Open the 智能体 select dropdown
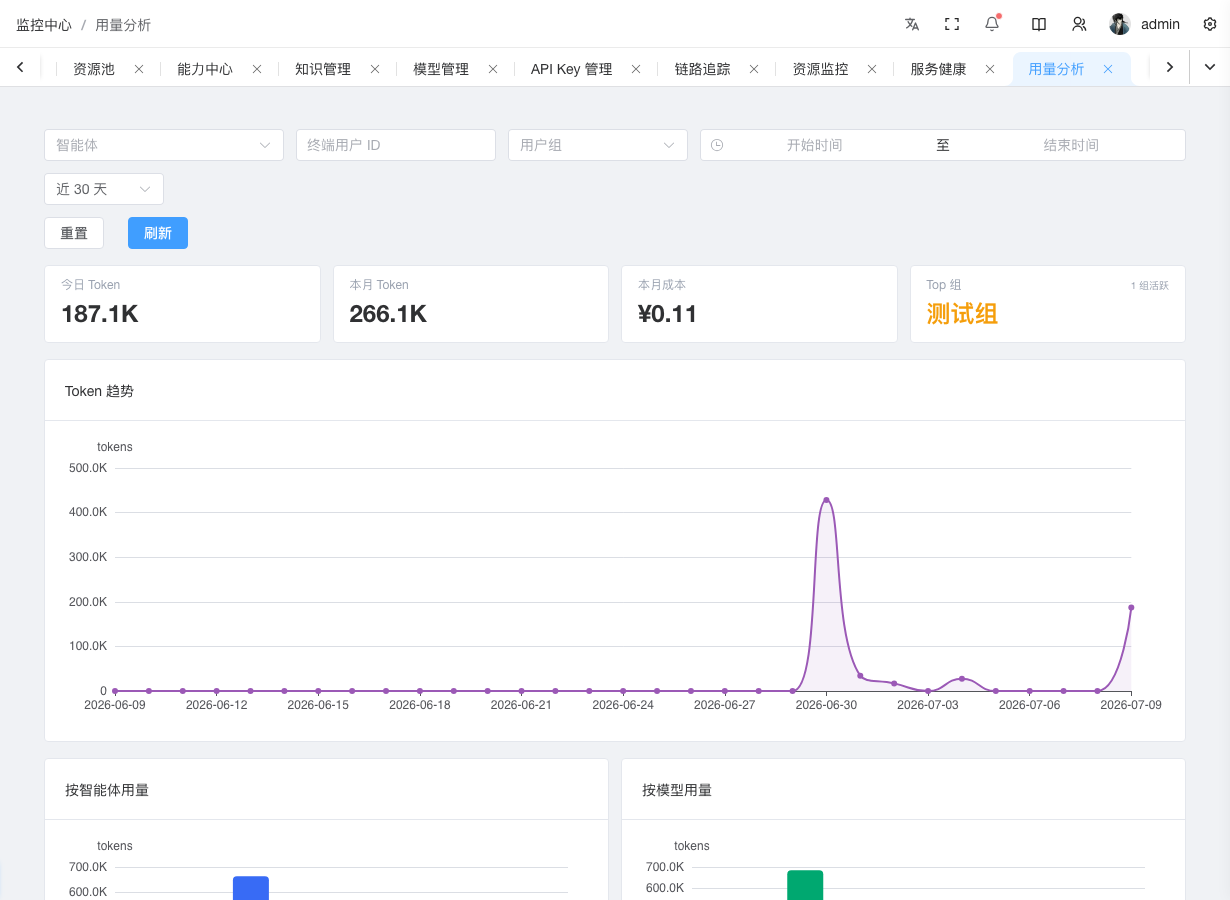 click(164, 145)
